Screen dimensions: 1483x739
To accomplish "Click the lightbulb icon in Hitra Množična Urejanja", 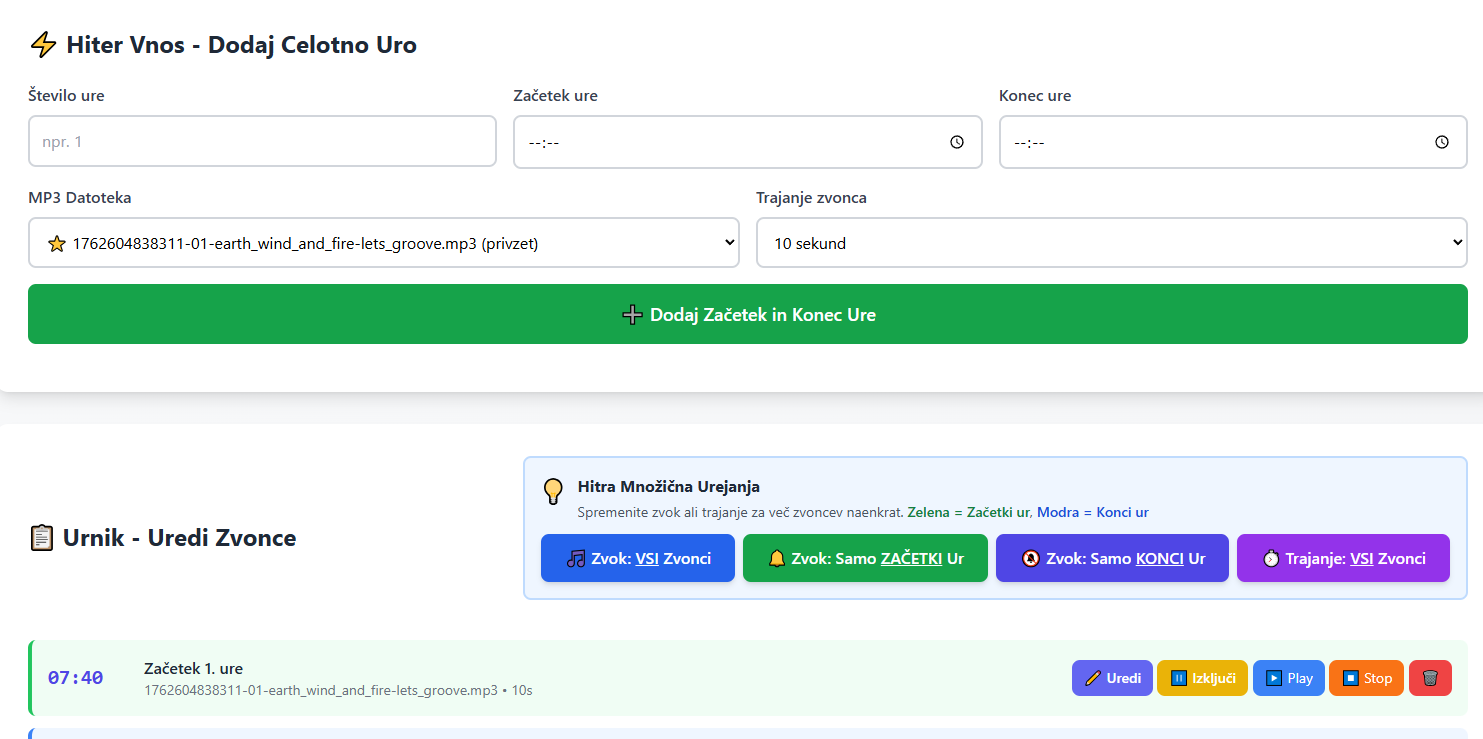I will (553, 491).
